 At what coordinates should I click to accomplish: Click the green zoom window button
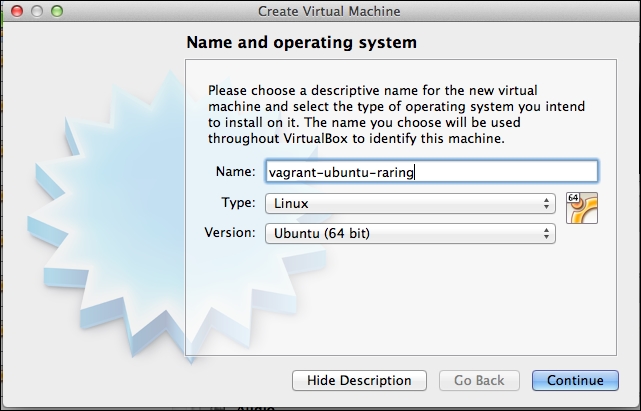coord(57,11)
